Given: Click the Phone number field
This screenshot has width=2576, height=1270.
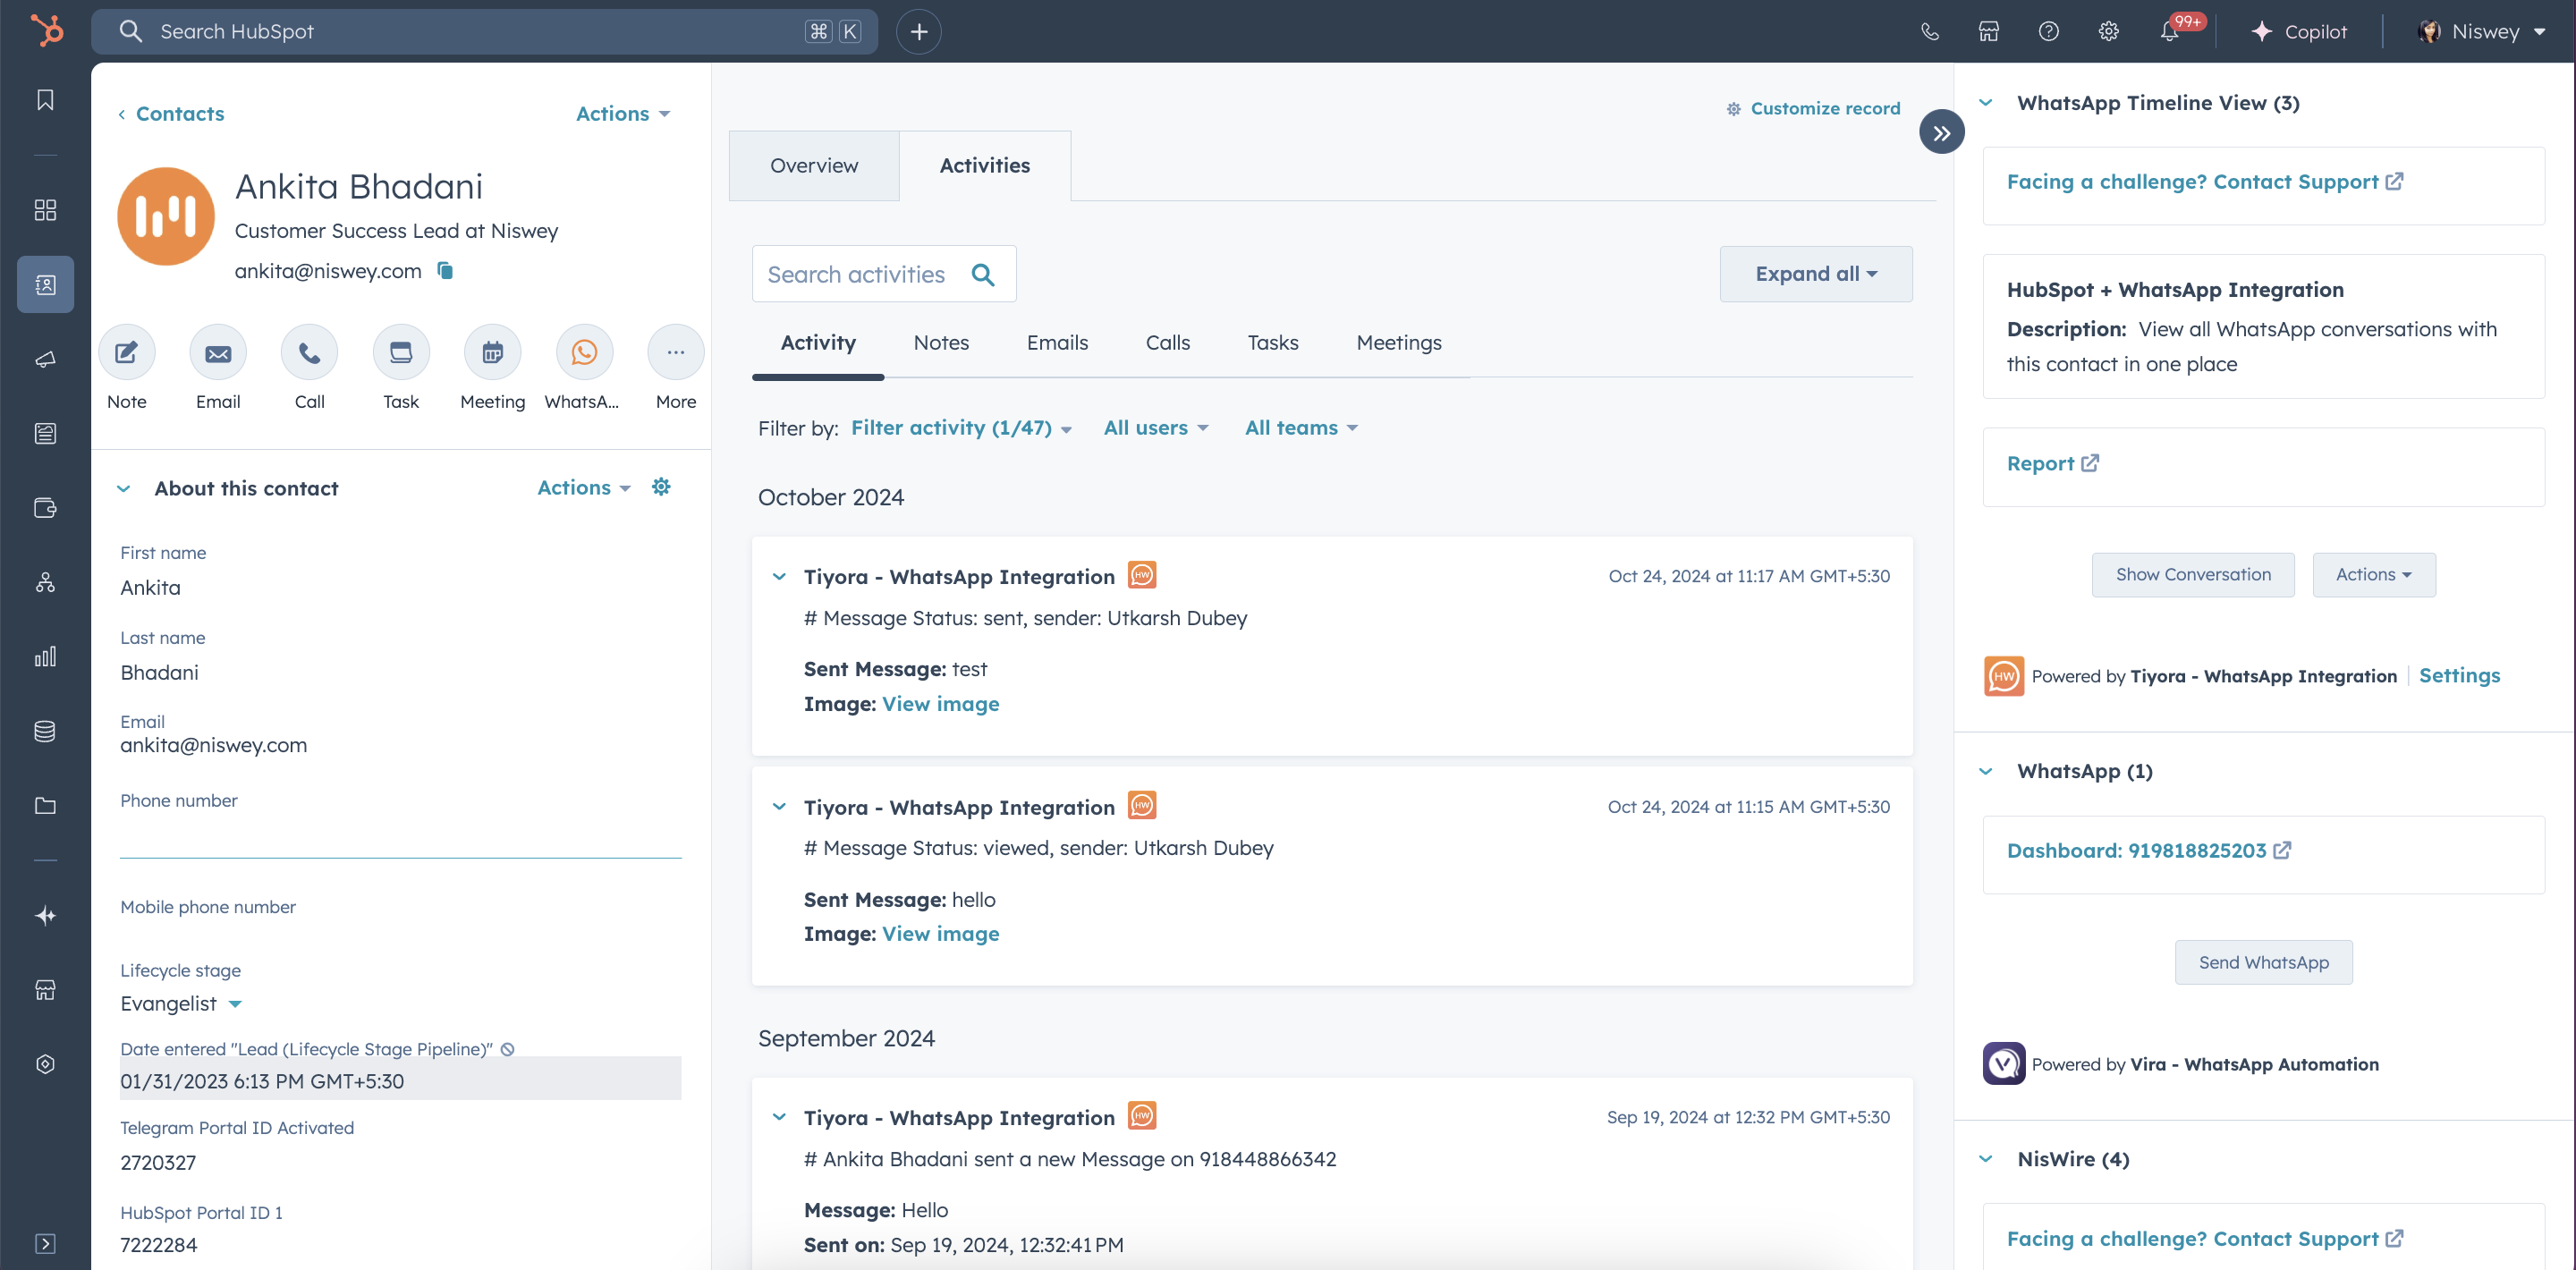Looking at the screenshot, I should 400,837.
